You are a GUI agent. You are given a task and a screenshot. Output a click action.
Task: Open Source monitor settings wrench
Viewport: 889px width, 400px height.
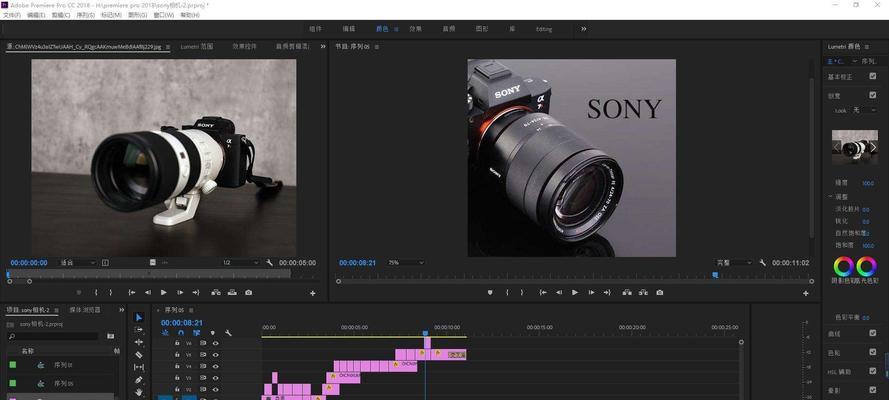[269, 263]
